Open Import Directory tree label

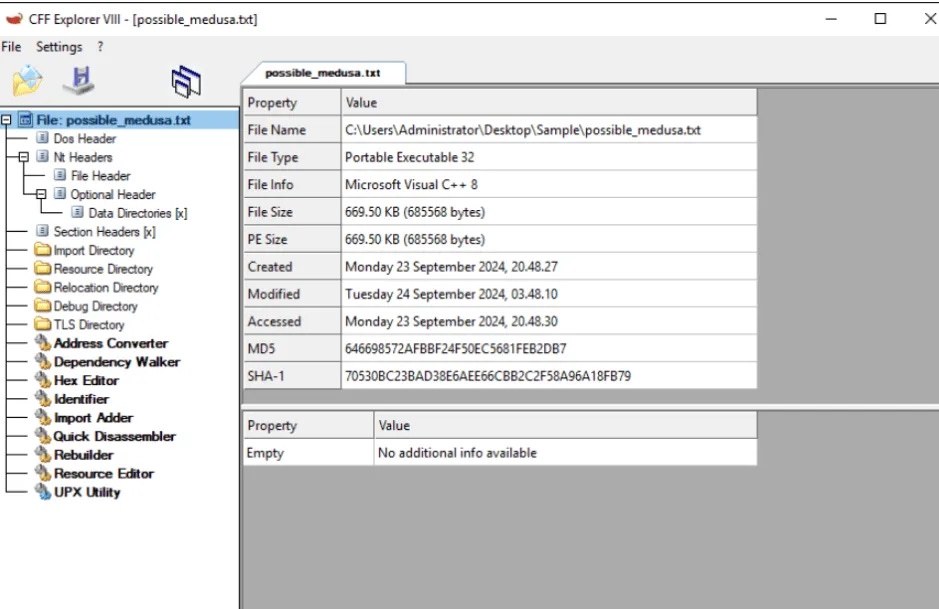(x=93, y=250)
